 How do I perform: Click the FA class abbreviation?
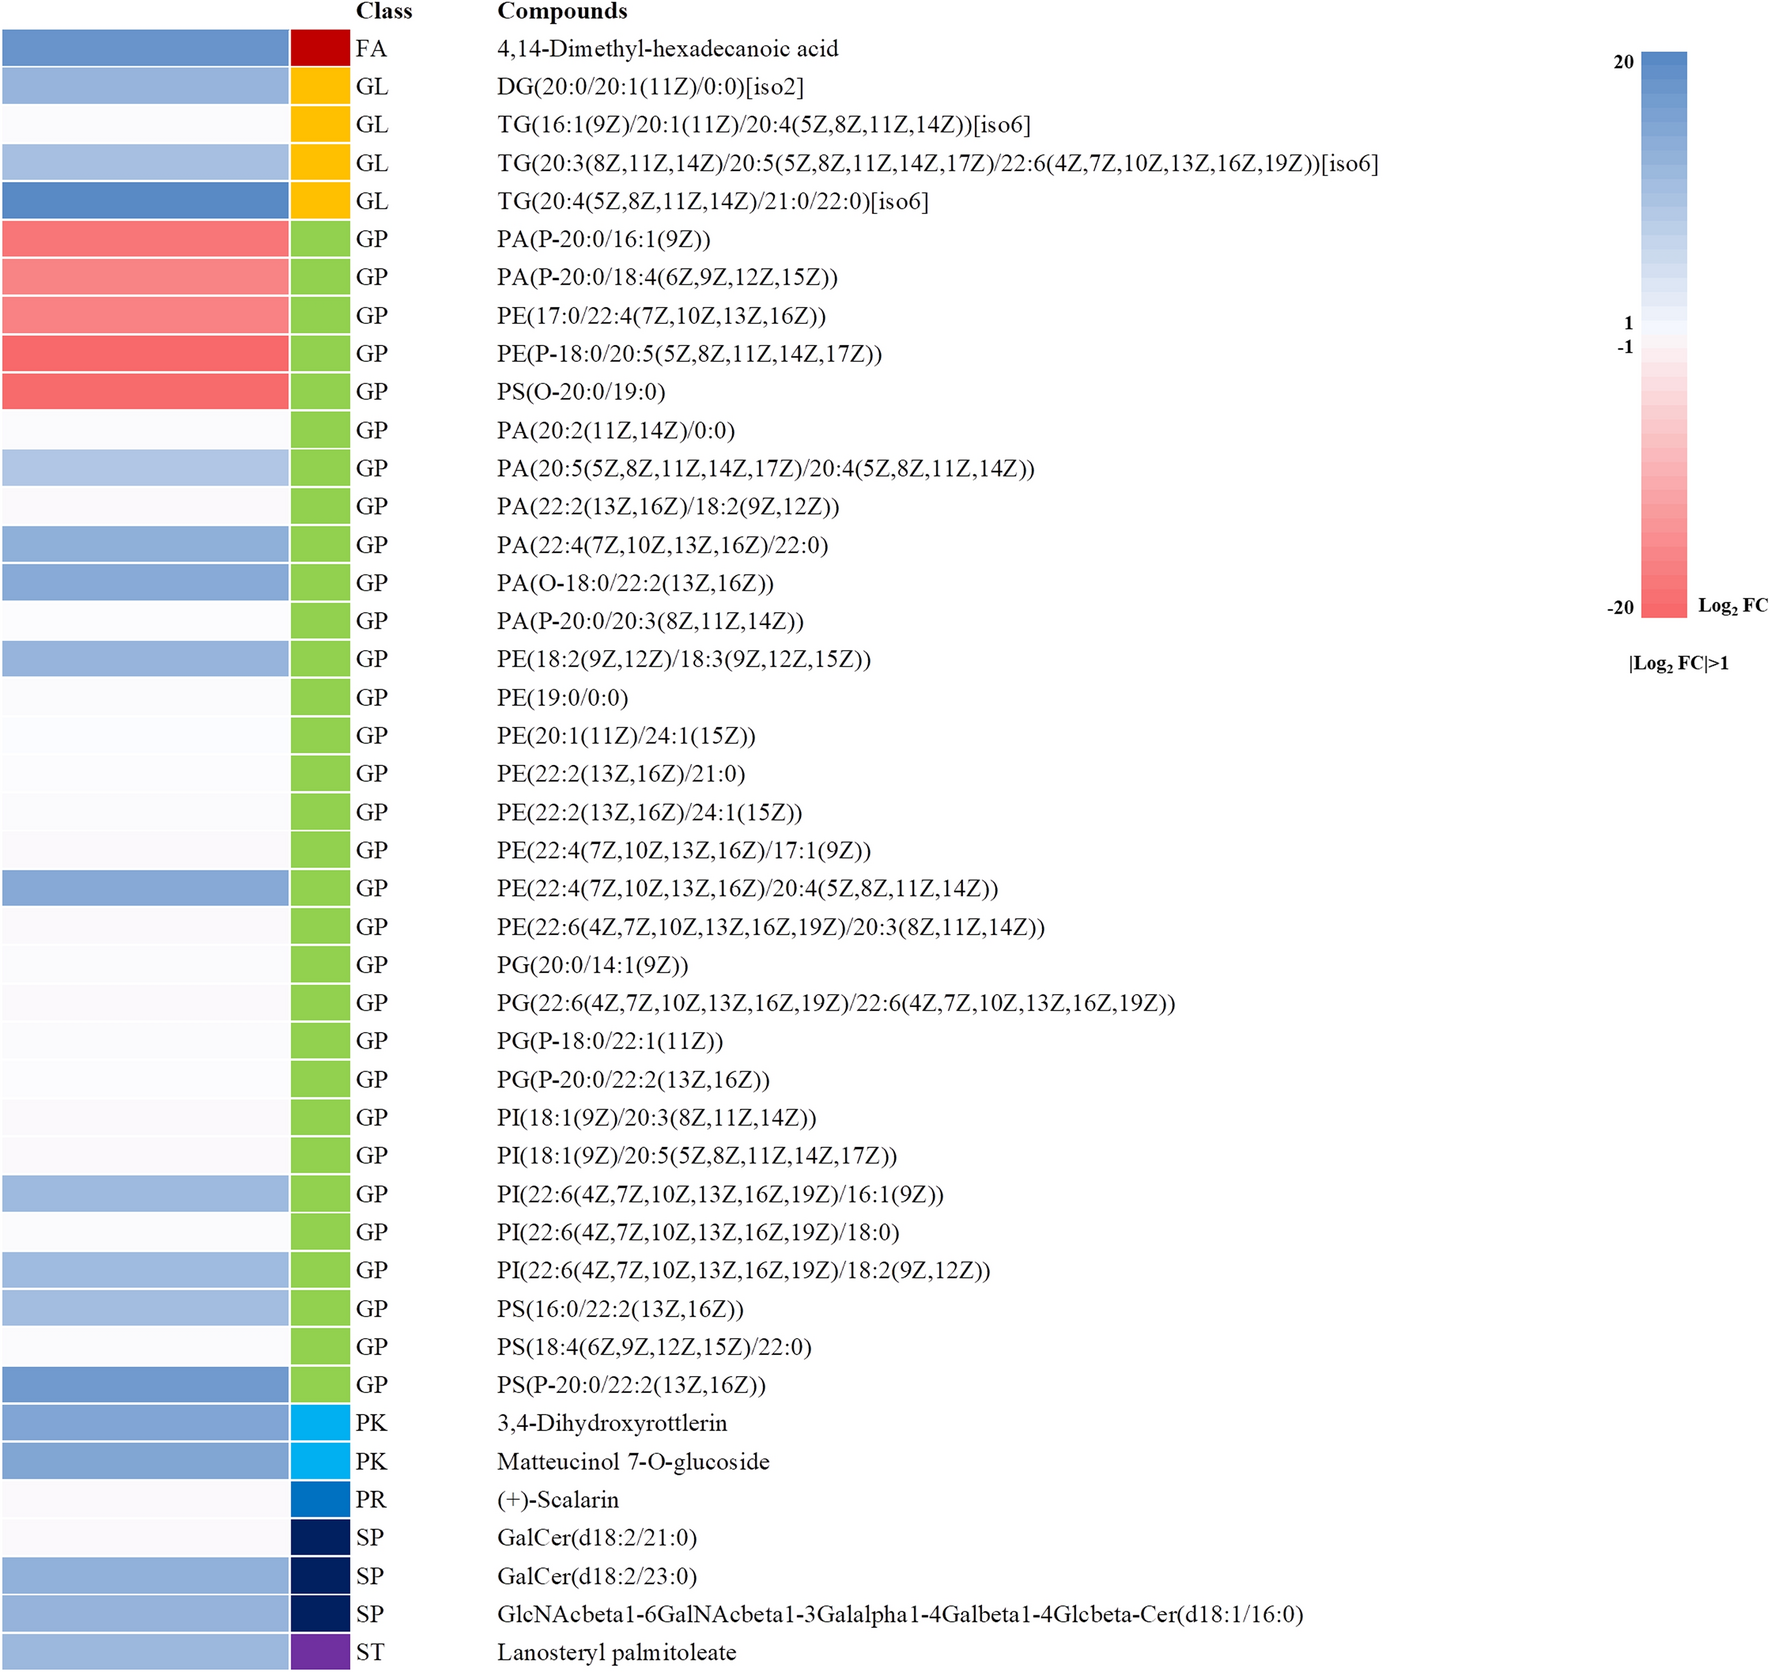click(x=371, y=49)
